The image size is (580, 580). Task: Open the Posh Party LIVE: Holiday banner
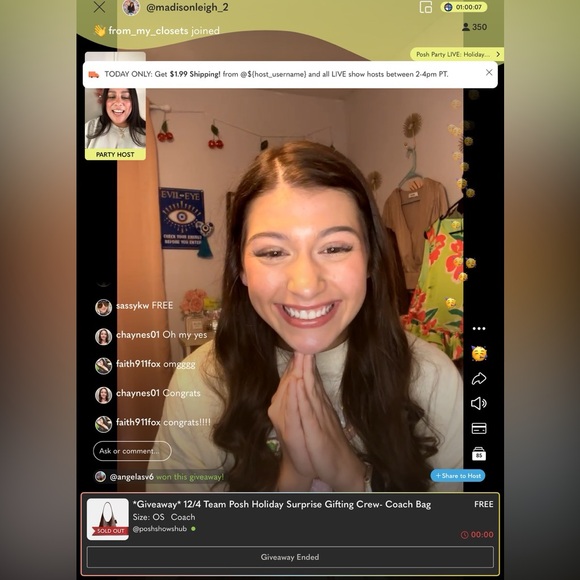coord(457,54)
